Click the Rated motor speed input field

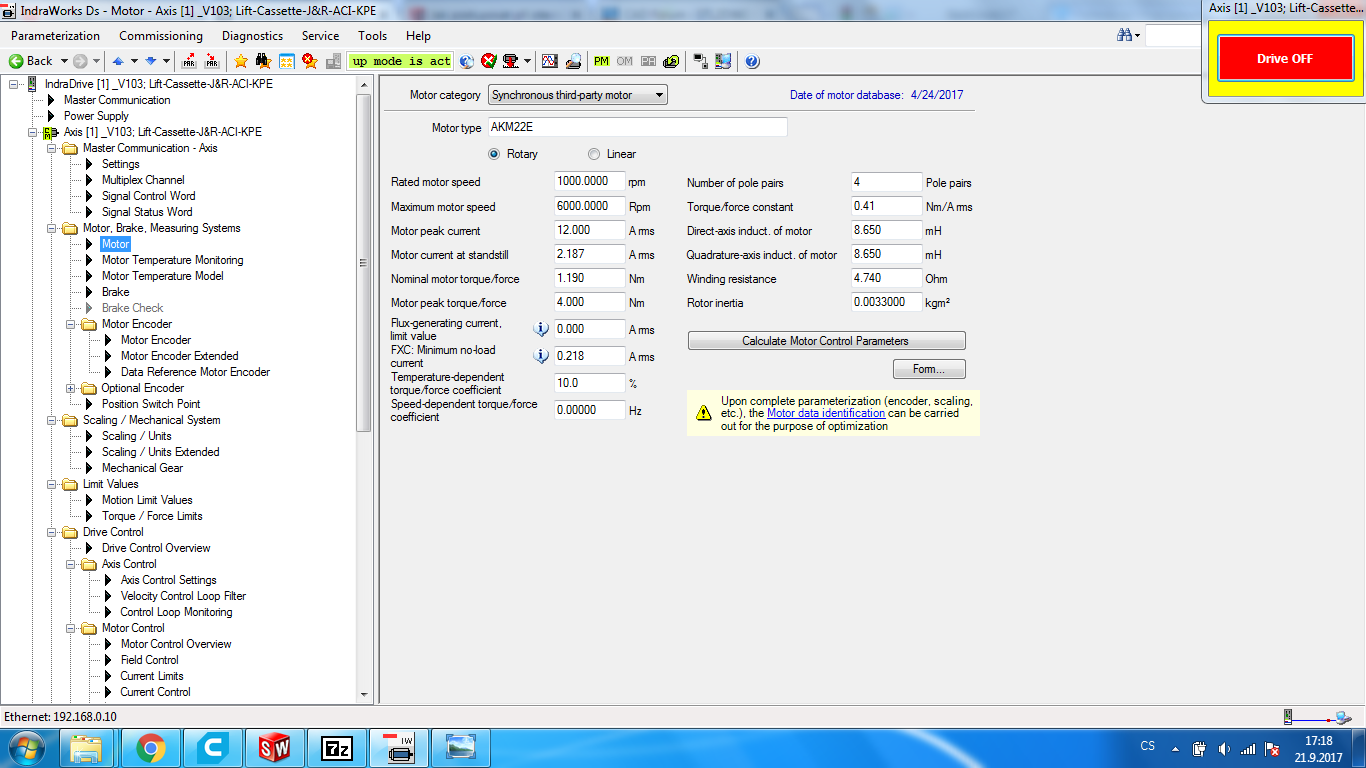coord(589,182)
